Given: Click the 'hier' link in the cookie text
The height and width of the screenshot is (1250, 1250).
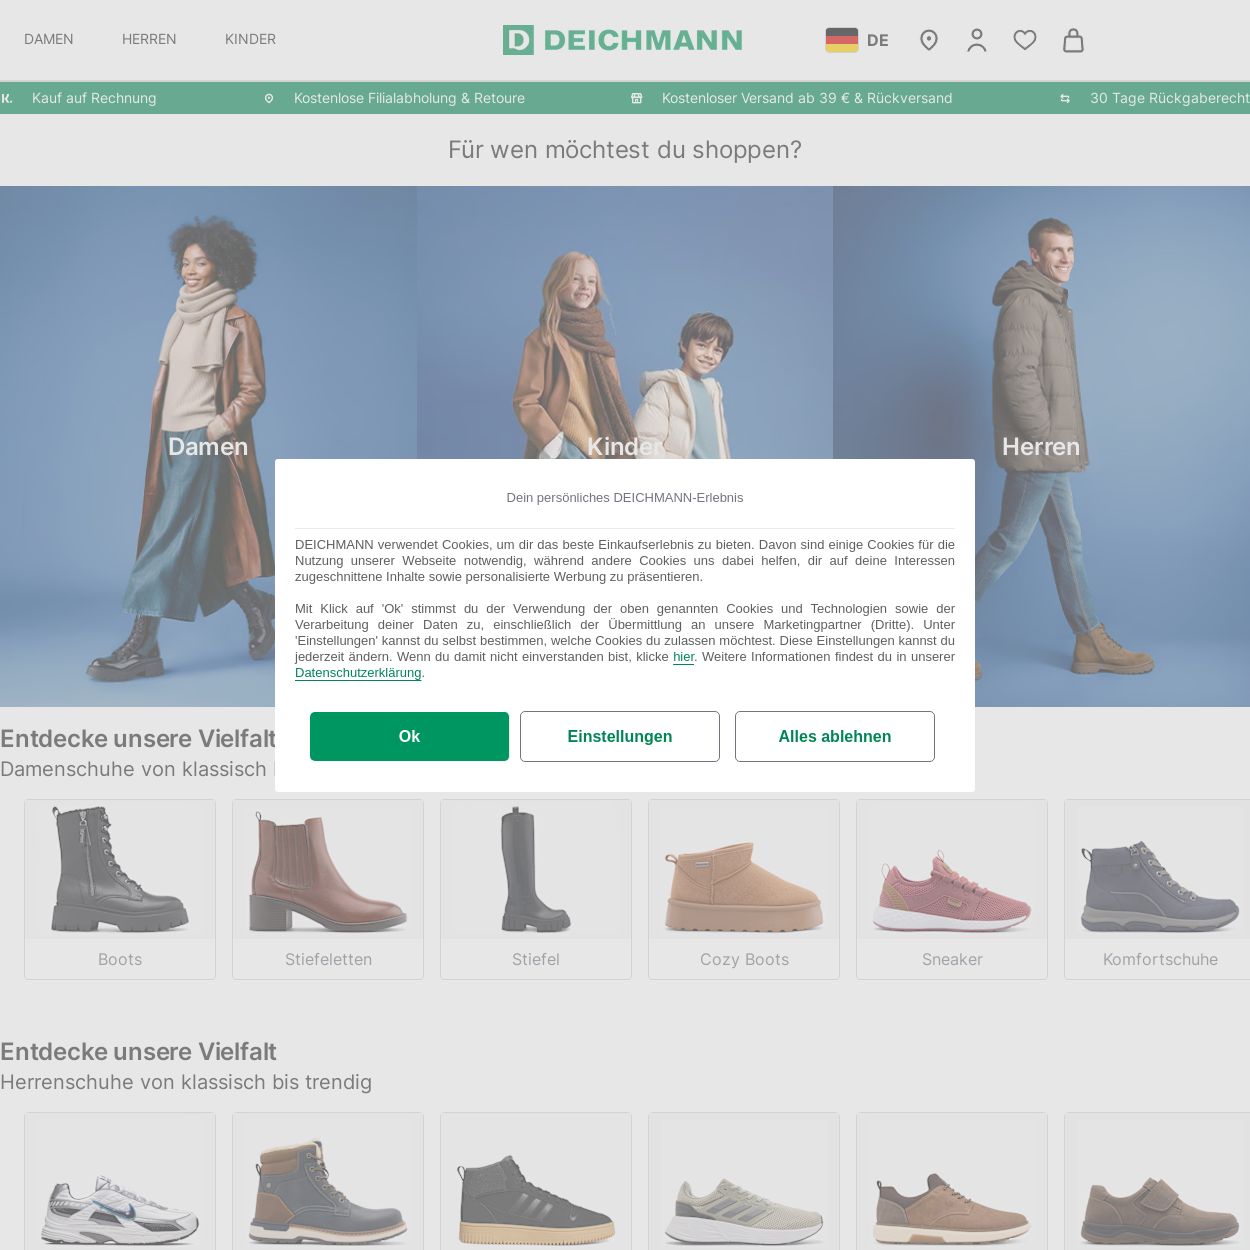Looking at the screenshot, I should pyautogui.click(x=683, y=657).
